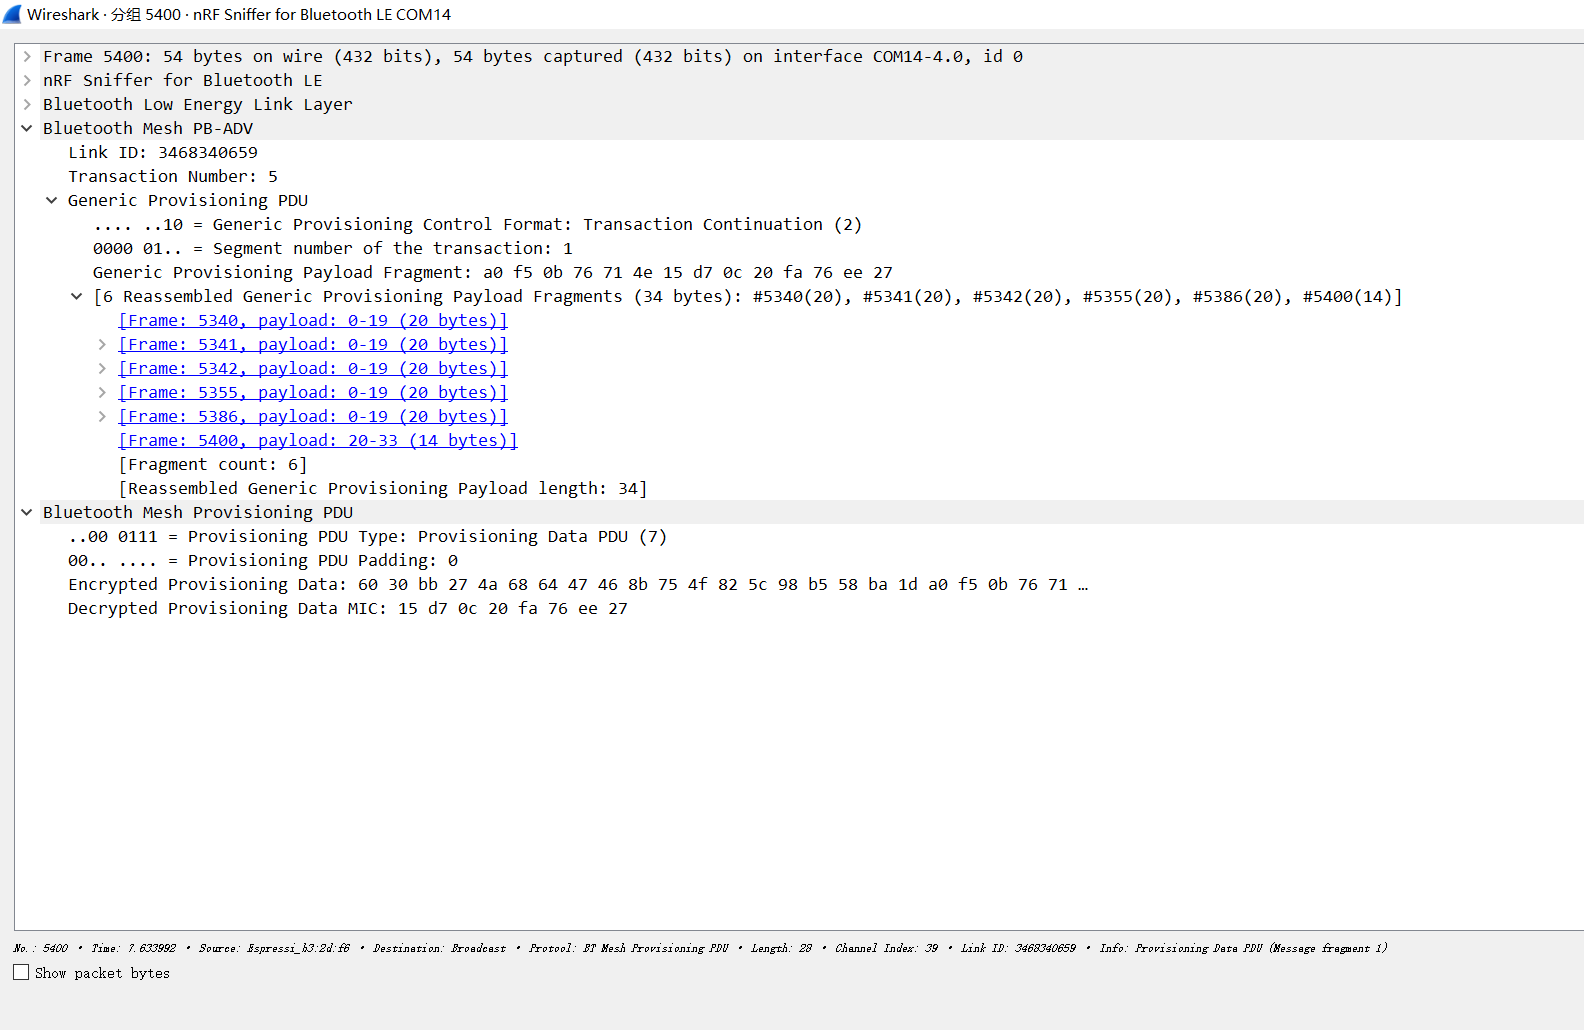The height and width of the screenshot is (1030, 1584).
Task: Expand the Frame 5400 section
Action: tap(27, 57)
